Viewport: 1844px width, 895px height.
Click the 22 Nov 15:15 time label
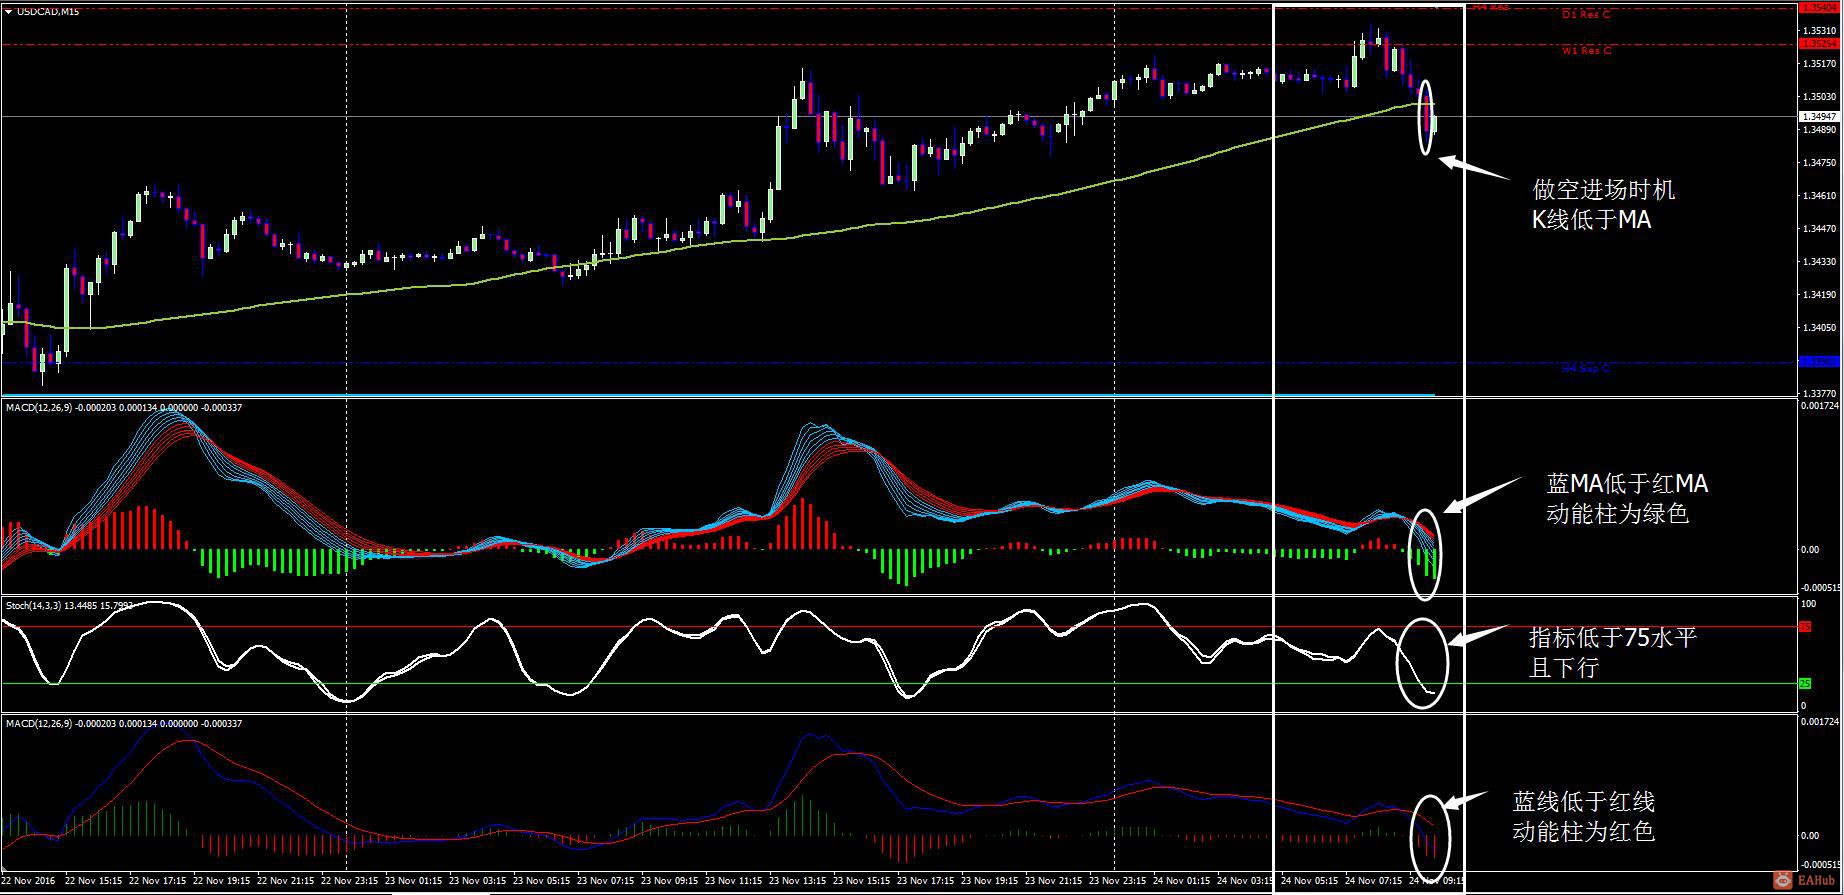click(x=94, y=881)
